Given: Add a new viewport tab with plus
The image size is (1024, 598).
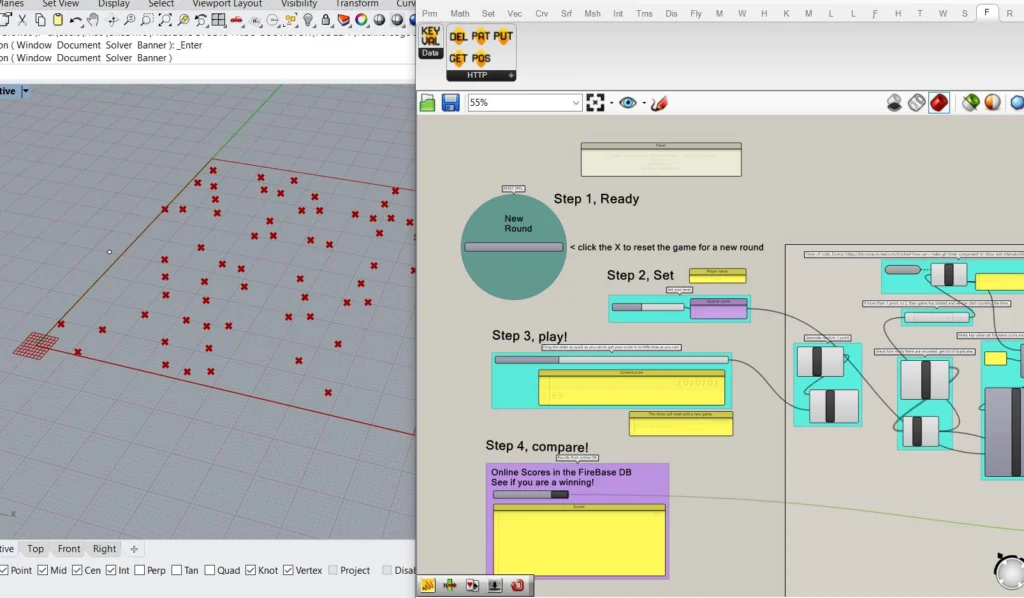Looking at the screenshot, I should [134, 549].
